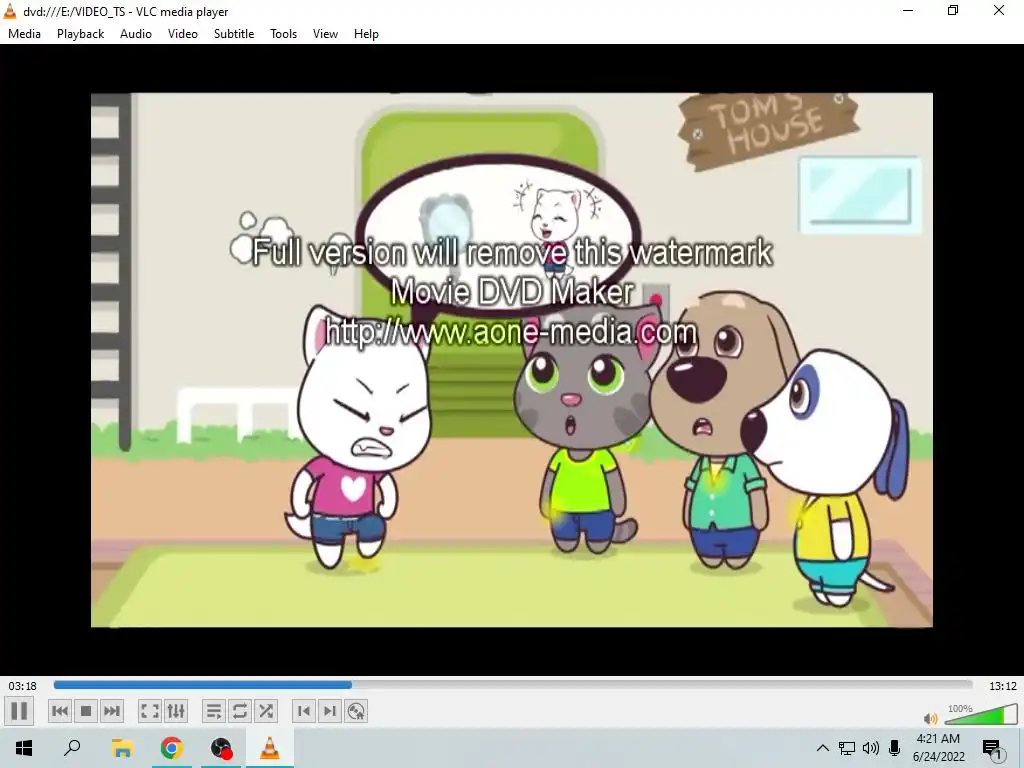Toggle fullscreen video mode
The image size is (1024, 768).
150,711
